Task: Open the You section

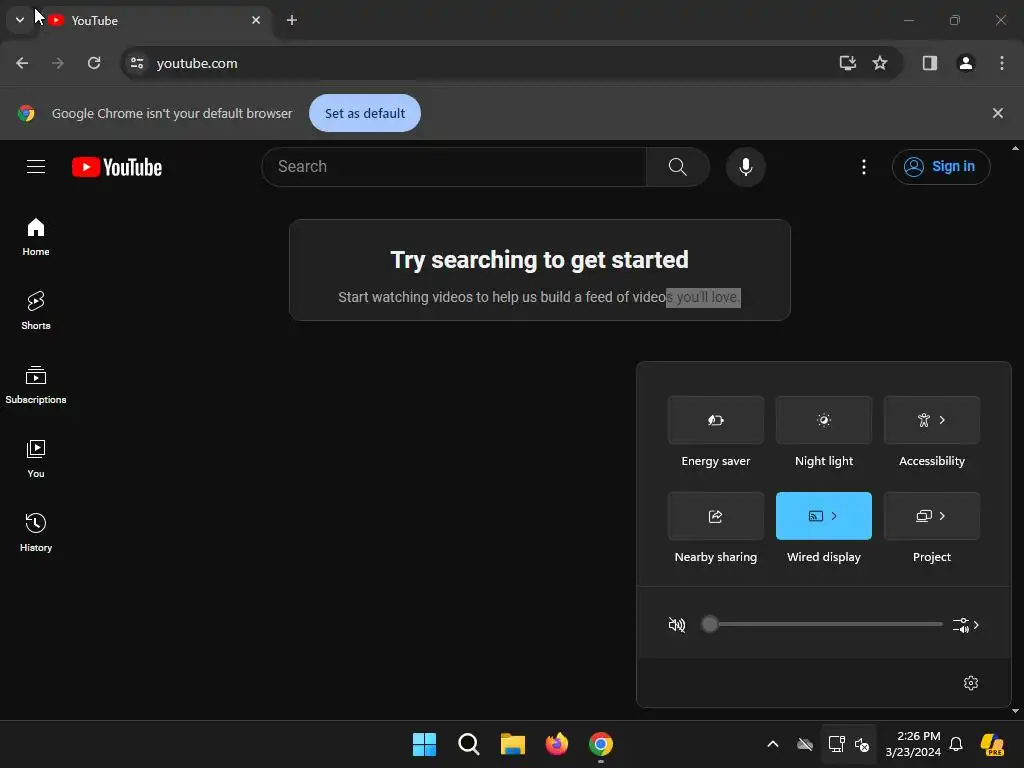Action: (36, 459)
